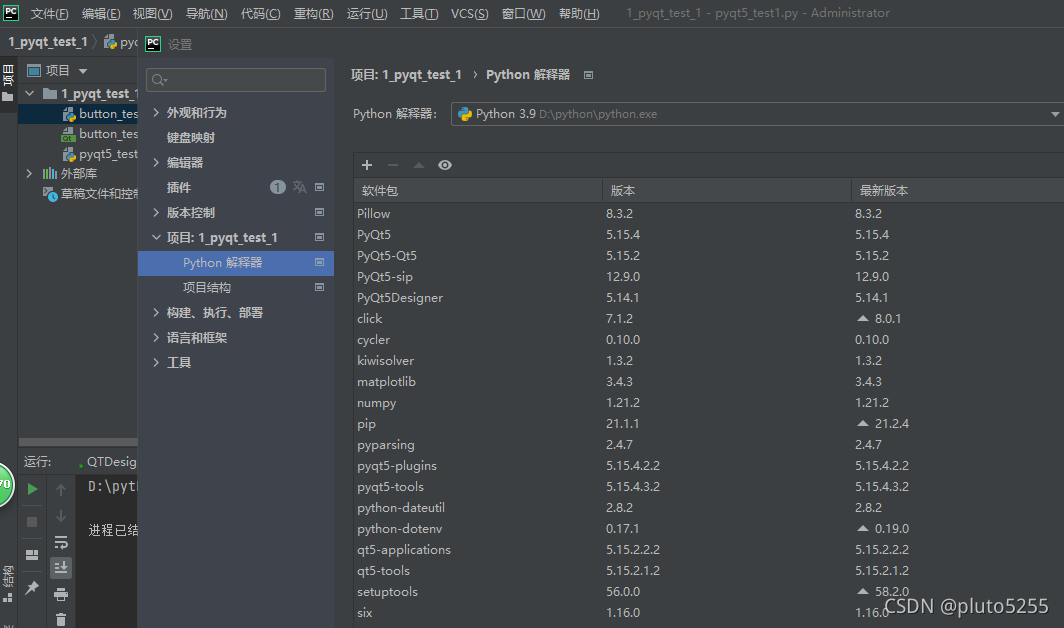This screenshot has width=1064, height=628.
Task: Toggle soft-wrap icon in run panel
Action: (x=60, y=542)
